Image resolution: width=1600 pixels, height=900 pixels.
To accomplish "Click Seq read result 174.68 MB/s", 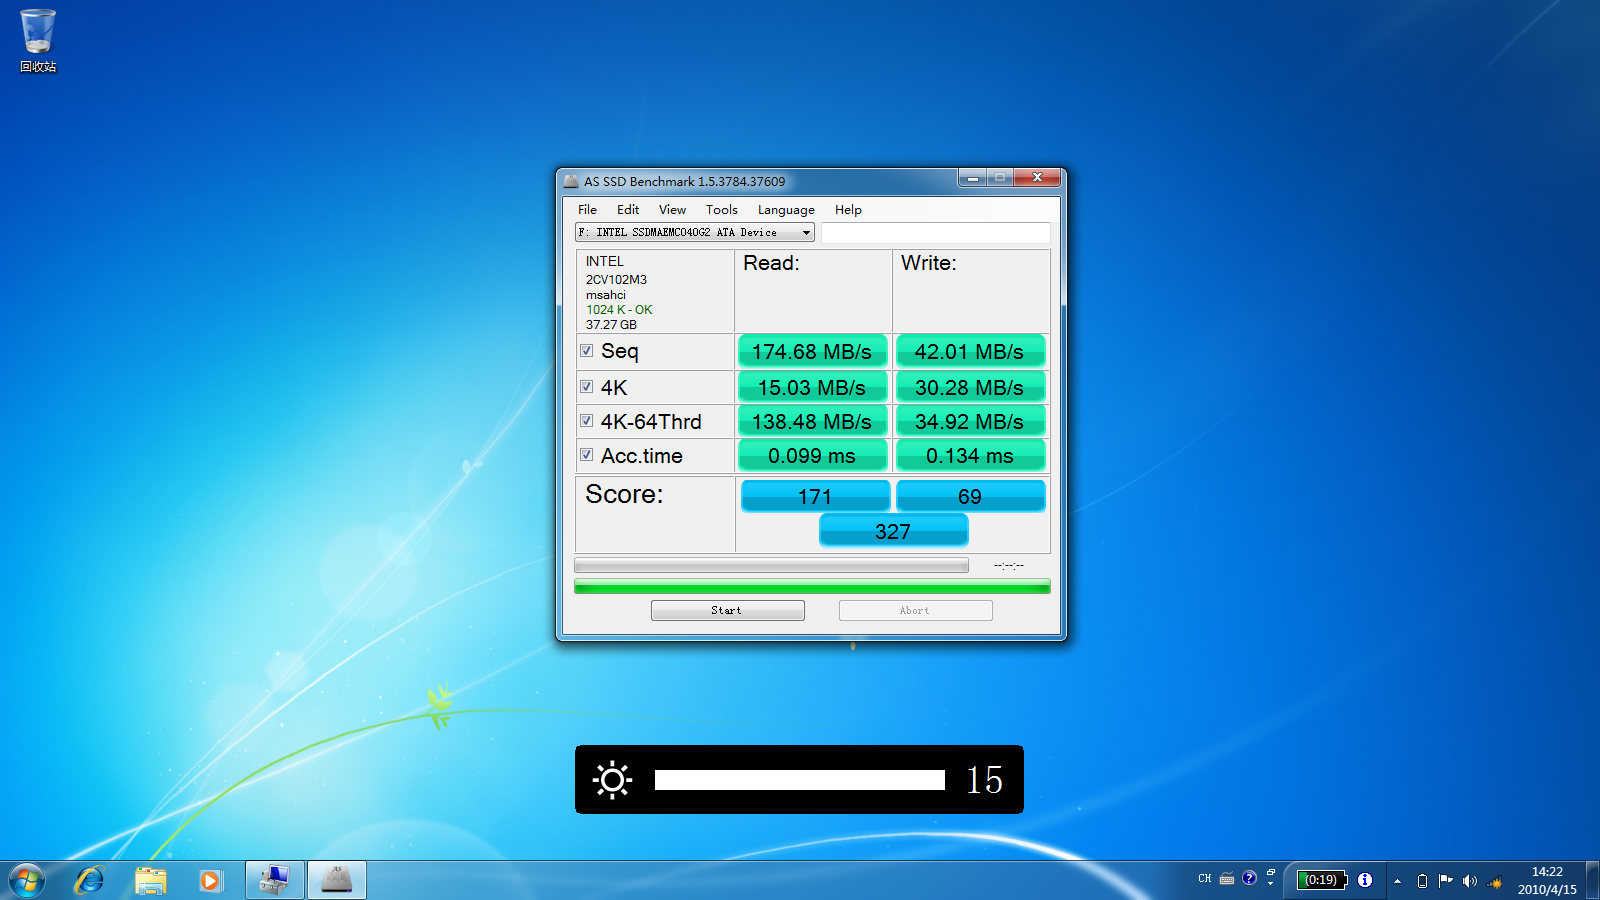I will pyautogui.click(x=812, y=352).
